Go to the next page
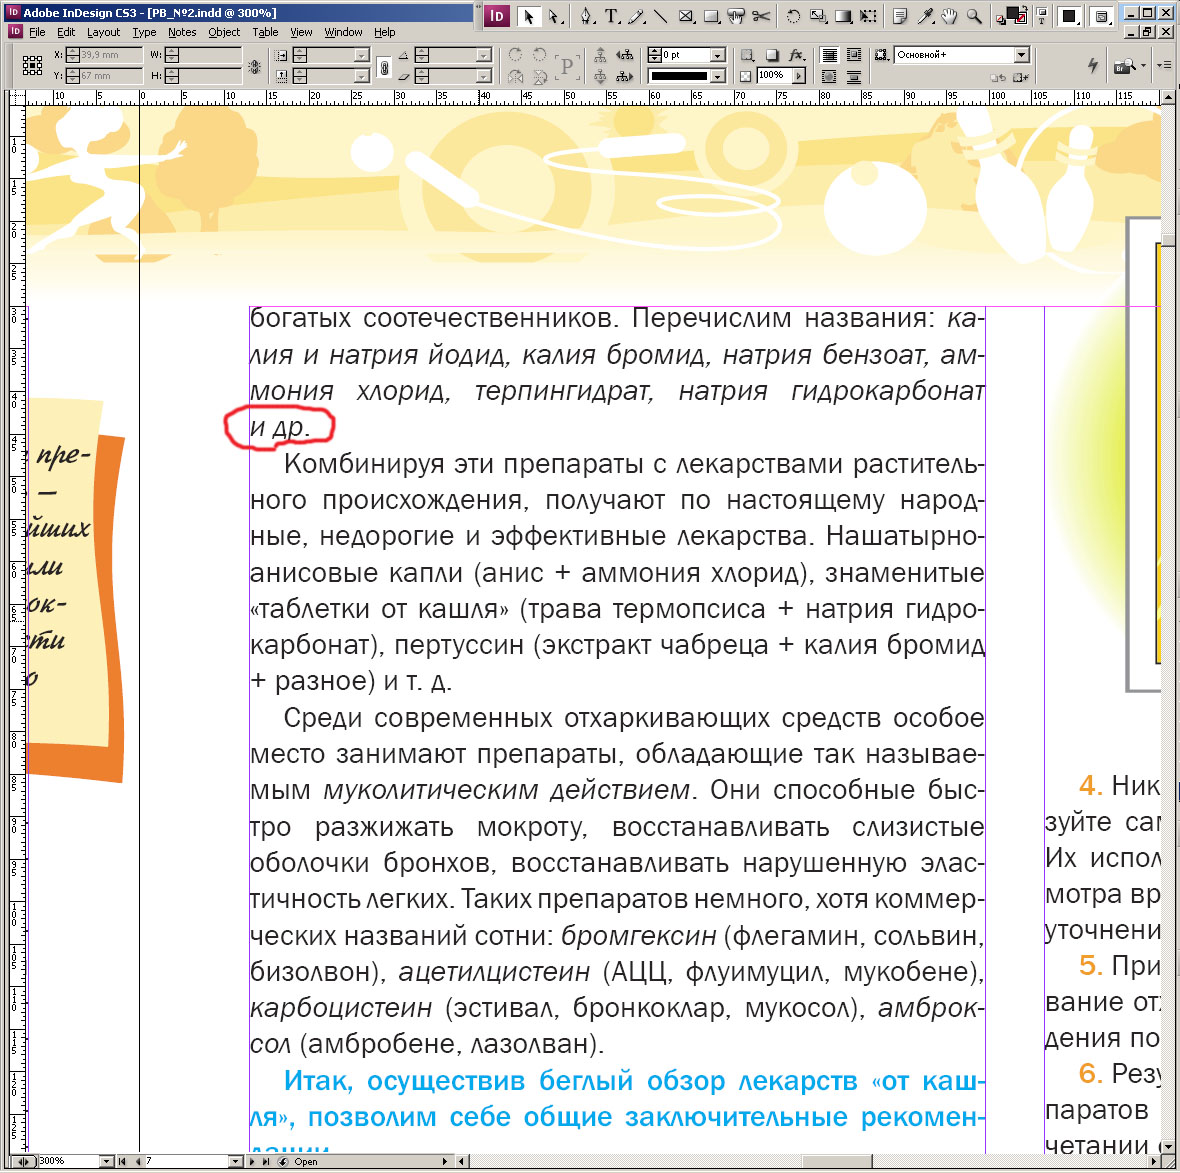Viewport: 1180px width, 1173px height. (252, 1161)
